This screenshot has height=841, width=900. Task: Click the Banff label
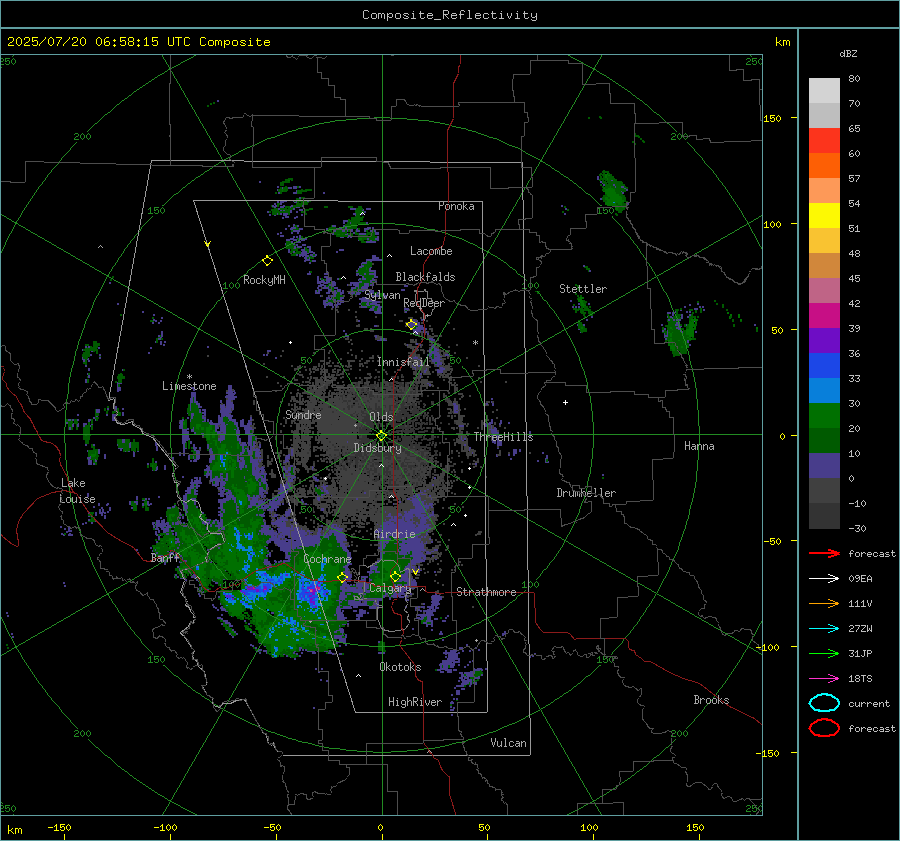tap(165, 558)
